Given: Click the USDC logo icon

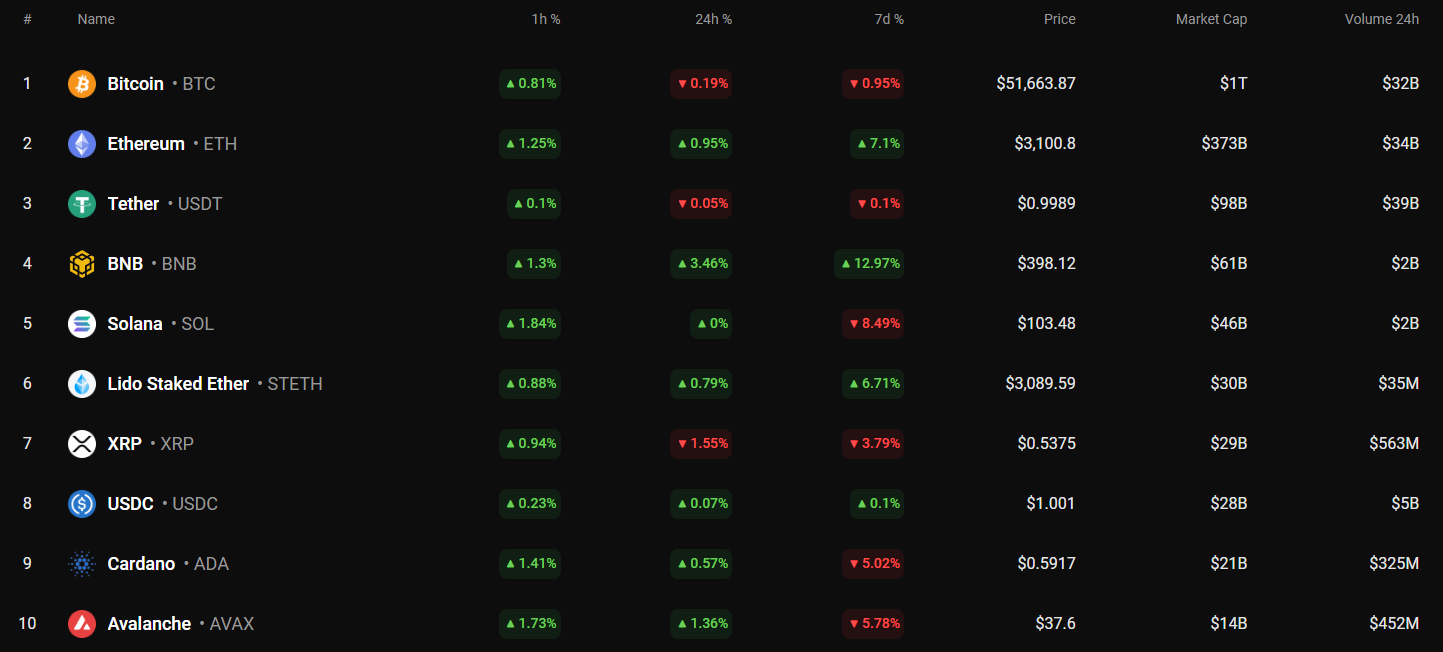Looking at the screenshot, I should 82,504.
